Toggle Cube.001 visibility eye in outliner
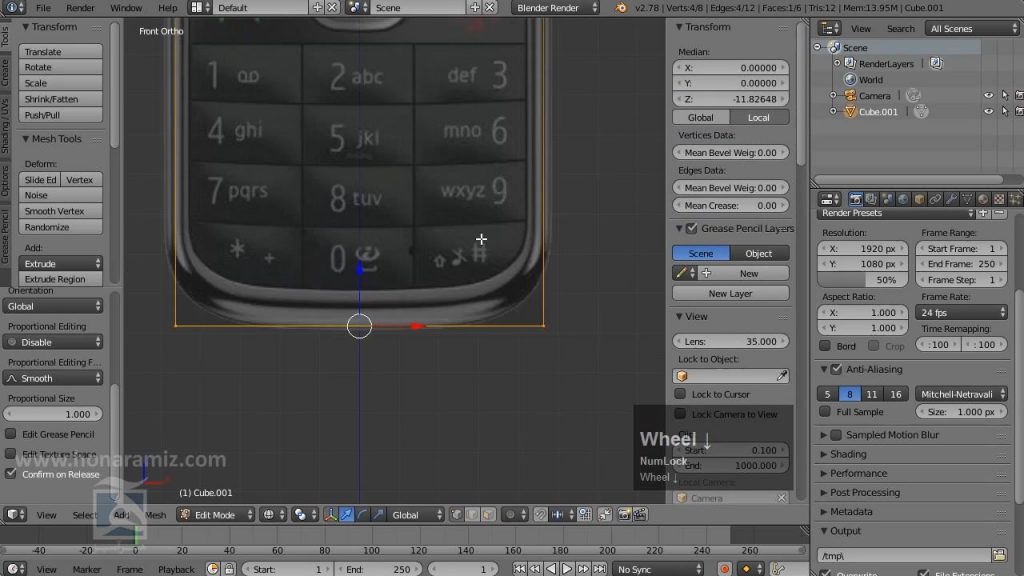 click(989, 112)
